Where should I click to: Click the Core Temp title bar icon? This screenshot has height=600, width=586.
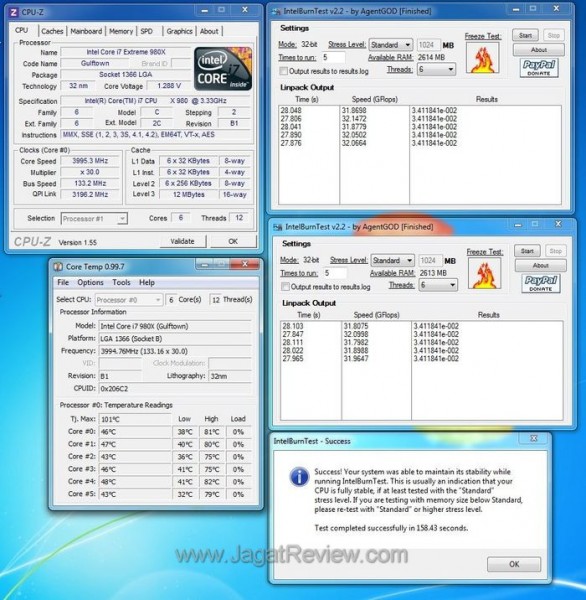pyautogui.click(x=58, y=266)
